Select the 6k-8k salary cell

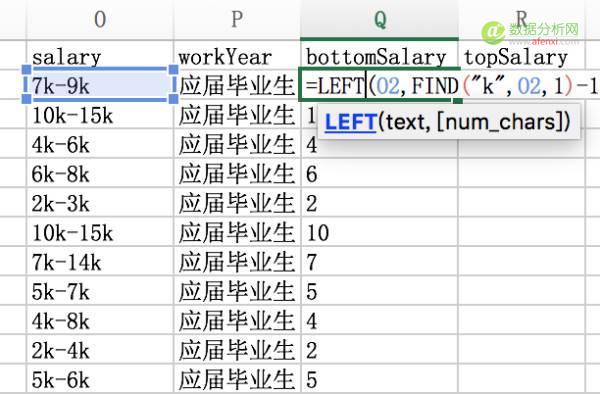coord(100,173)
